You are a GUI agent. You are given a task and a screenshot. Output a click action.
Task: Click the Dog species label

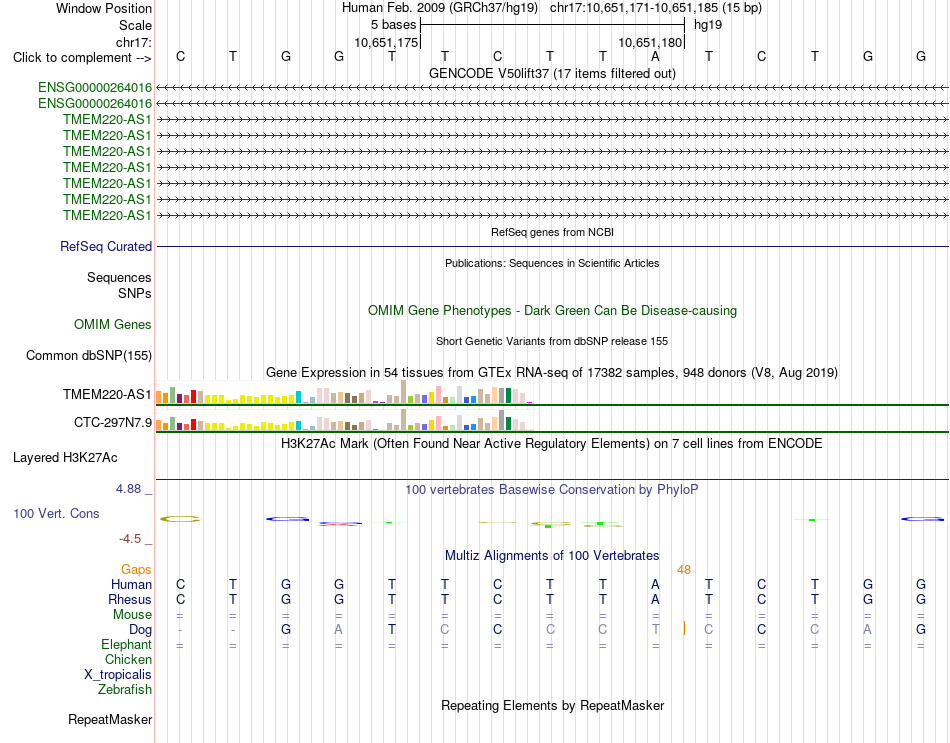[140, 630]
